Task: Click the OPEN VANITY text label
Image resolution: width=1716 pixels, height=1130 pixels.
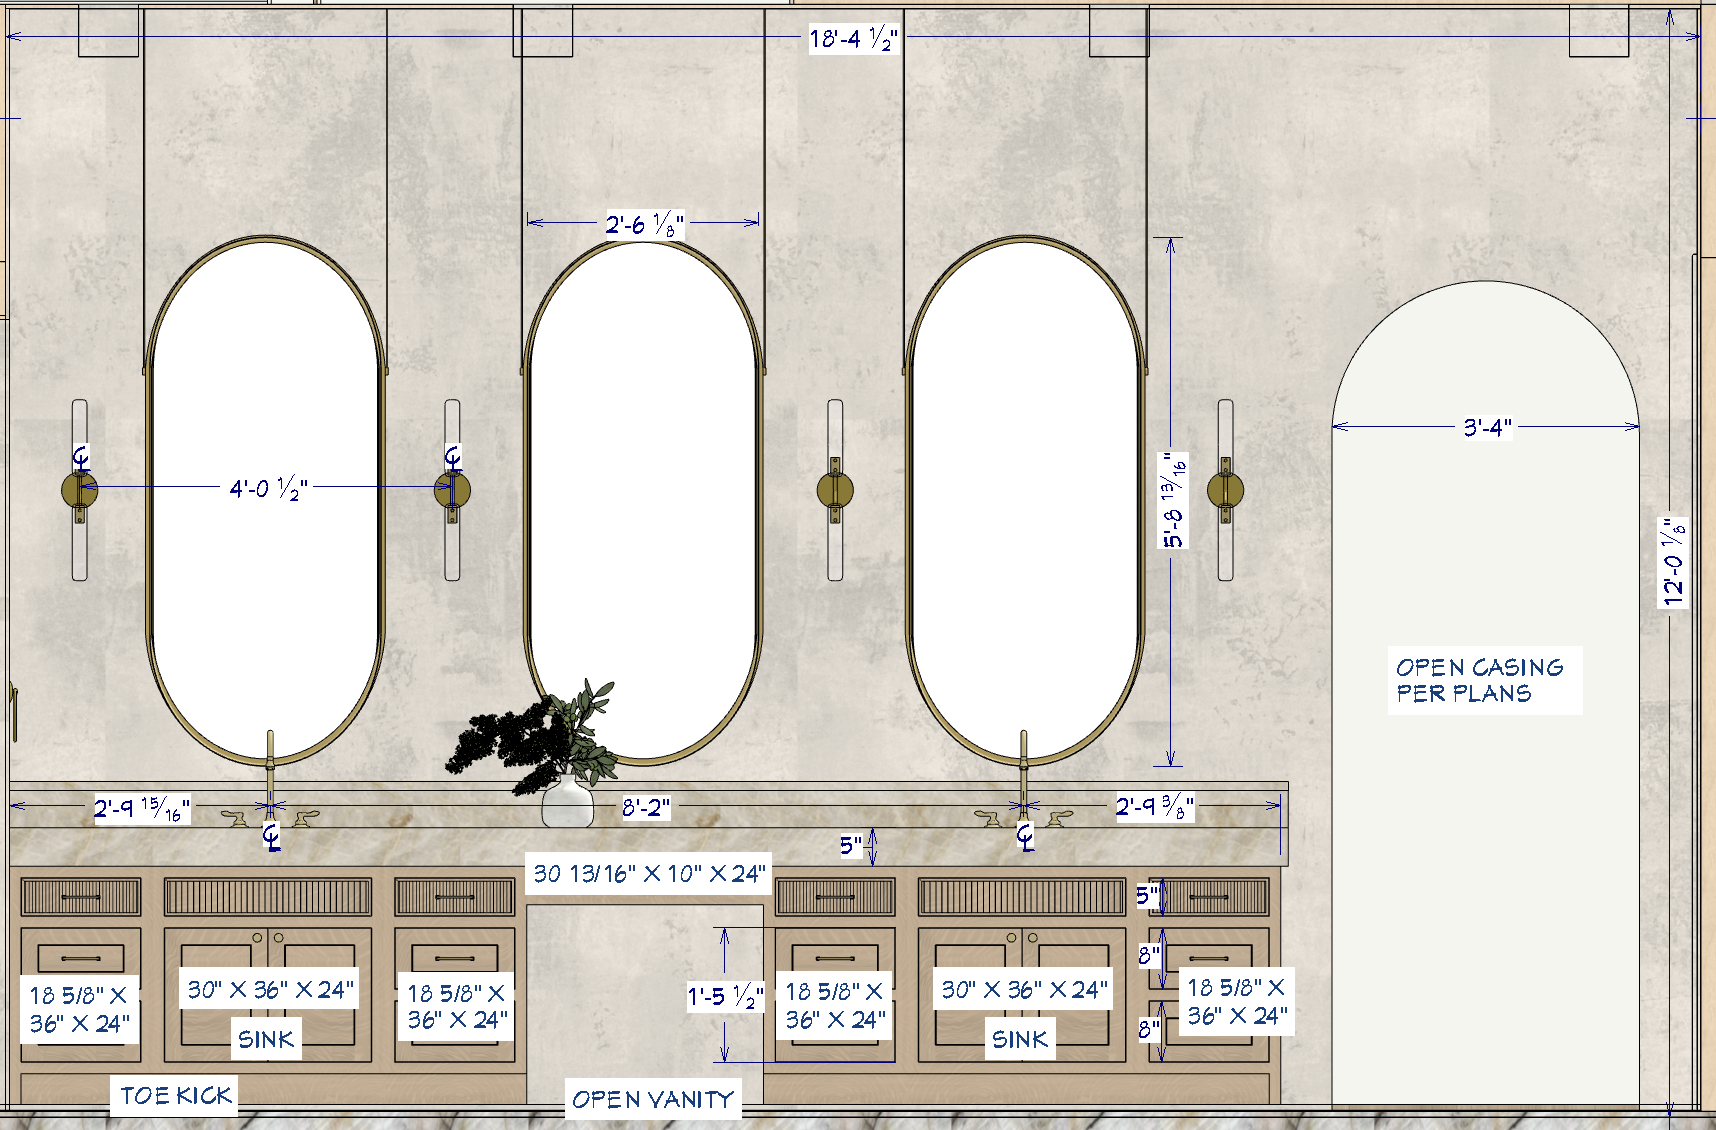Action: [653, 1099]
